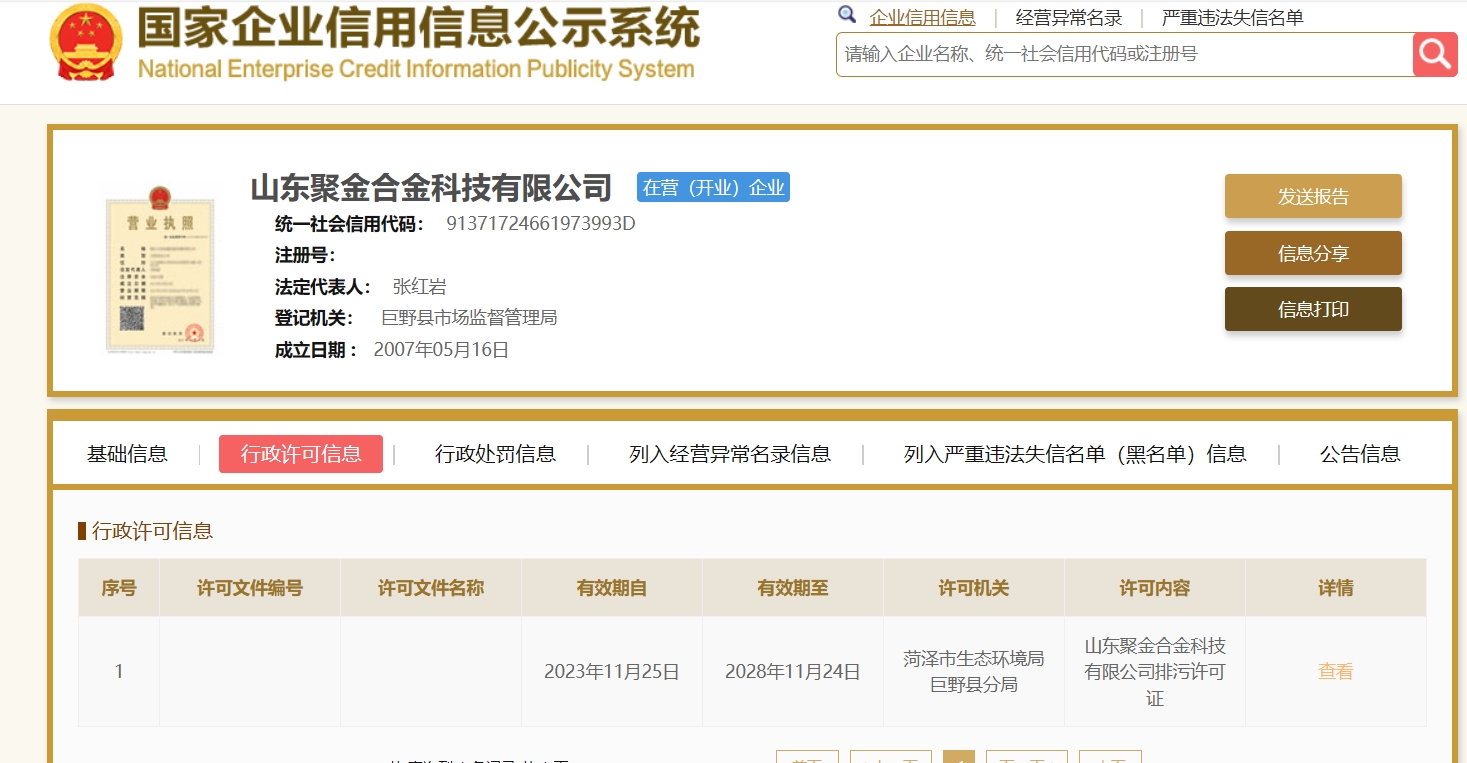The image size is (1467, 763).
Task: Click the small magnifier icon beside 企业信用信息
Action: 847,15
